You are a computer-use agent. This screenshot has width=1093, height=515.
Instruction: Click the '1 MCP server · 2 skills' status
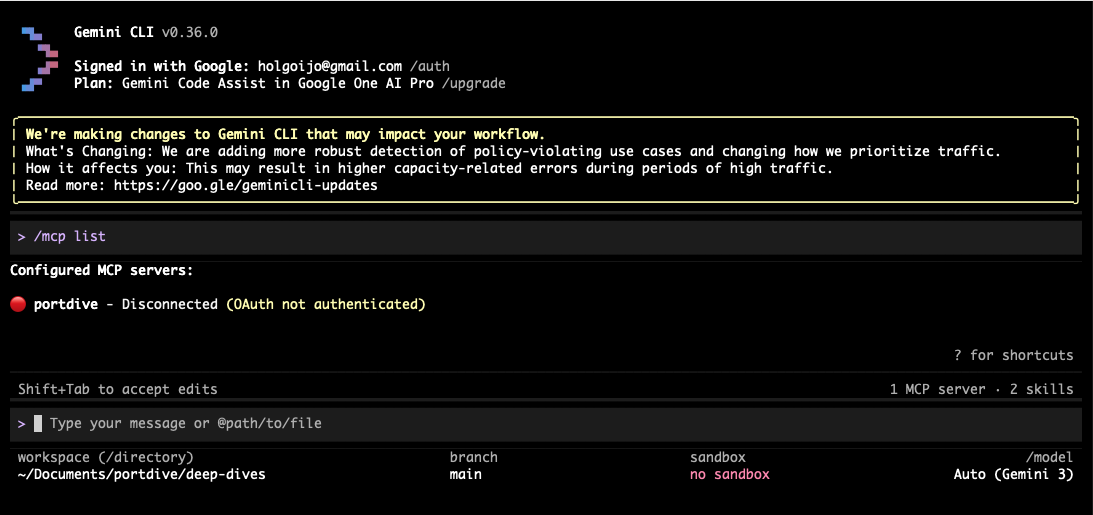coord(981,389)
